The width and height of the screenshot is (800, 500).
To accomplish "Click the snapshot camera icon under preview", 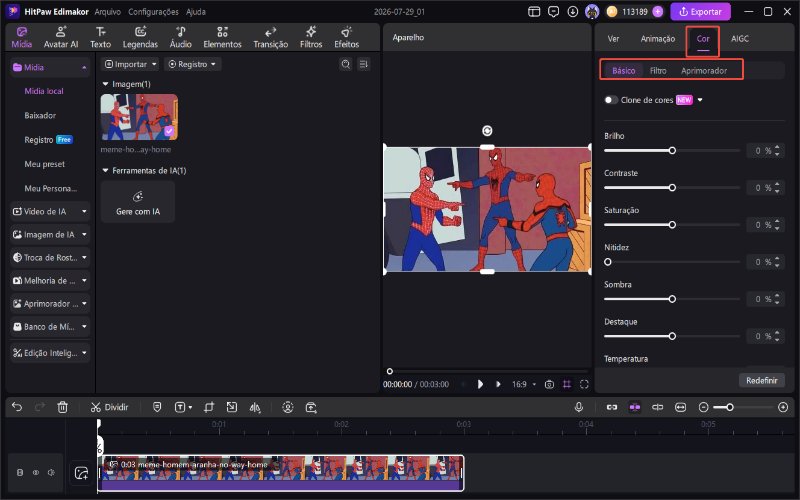I will tap(549, 384).
